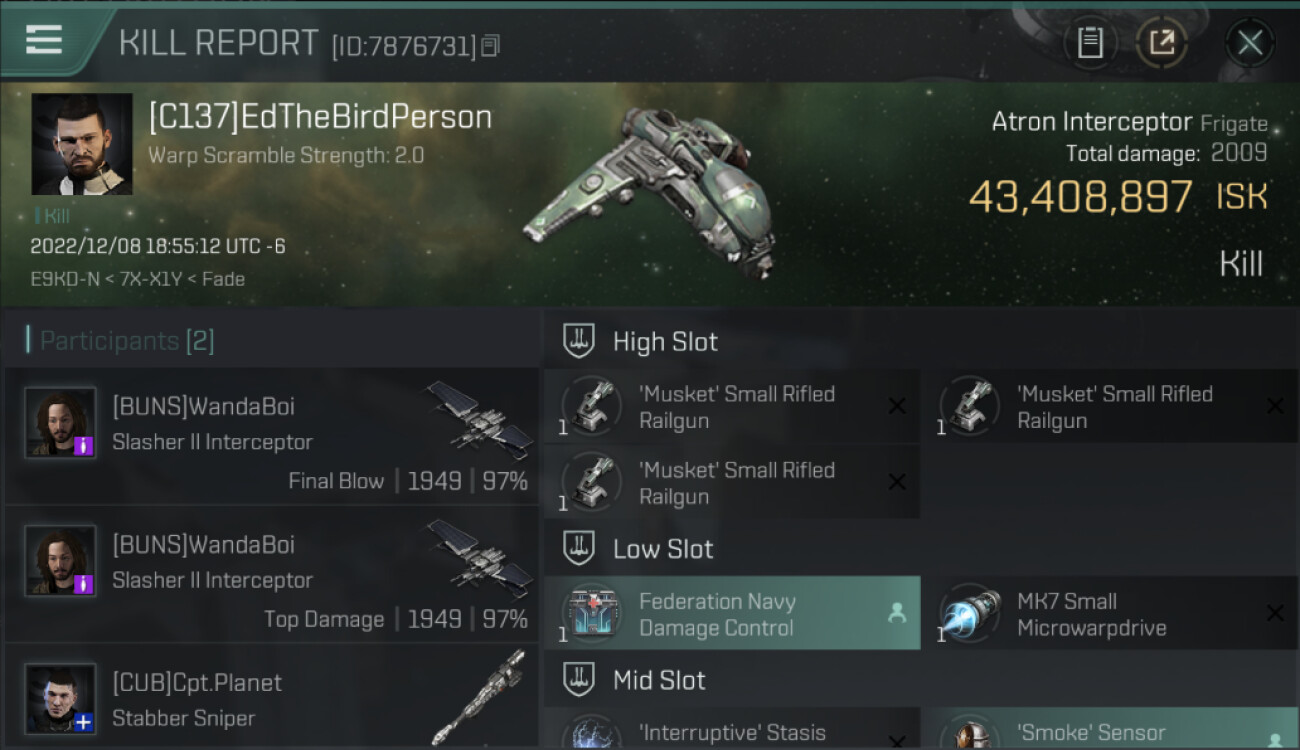Viewport: 1300px width, 750px height.
Task: Copy the kill report ID icon
Action: (x=490, y=46)
